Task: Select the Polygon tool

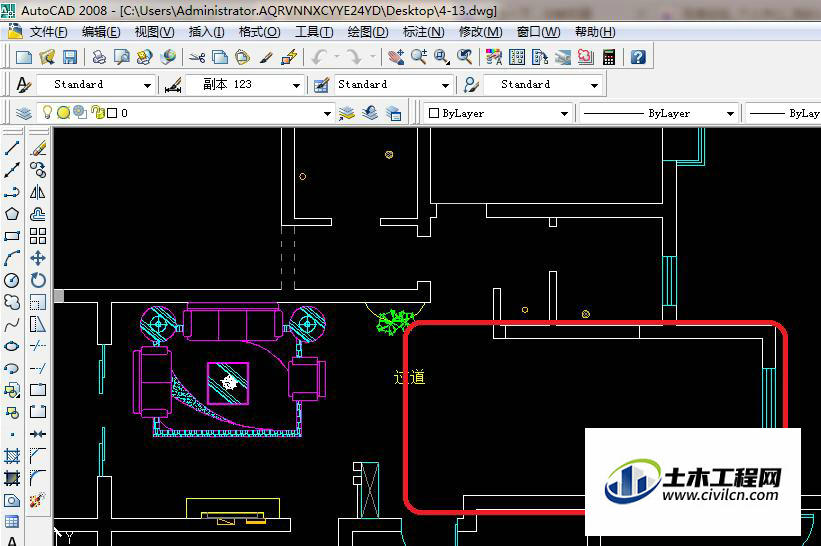Action: coord(12,214)
